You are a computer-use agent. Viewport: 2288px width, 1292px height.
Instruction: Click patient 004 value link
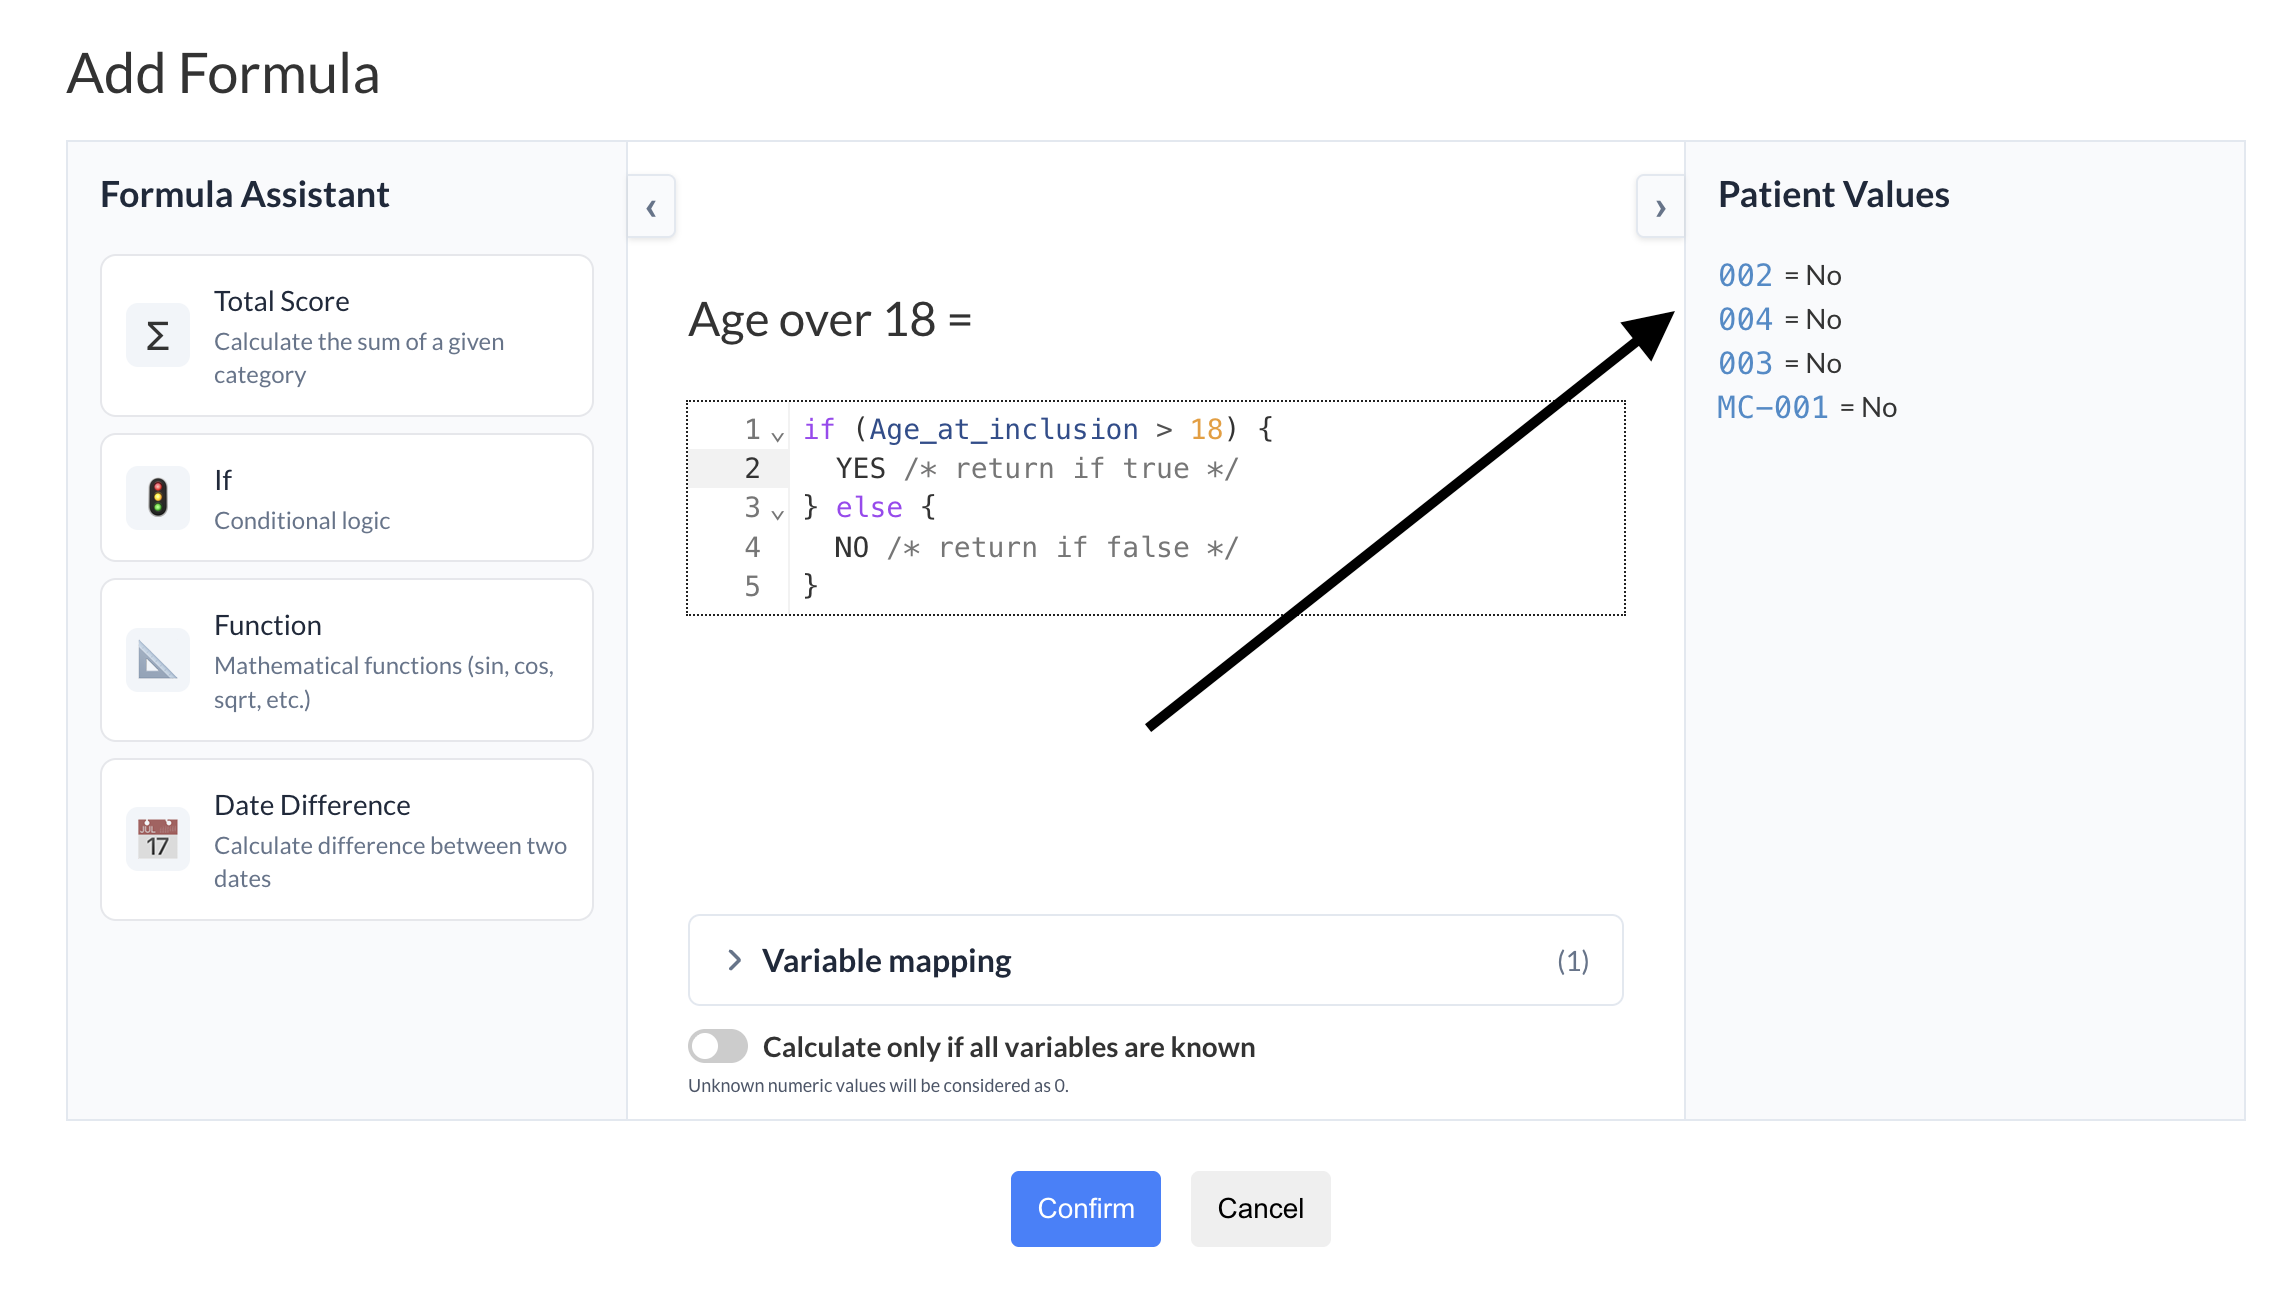(1745, 319)
